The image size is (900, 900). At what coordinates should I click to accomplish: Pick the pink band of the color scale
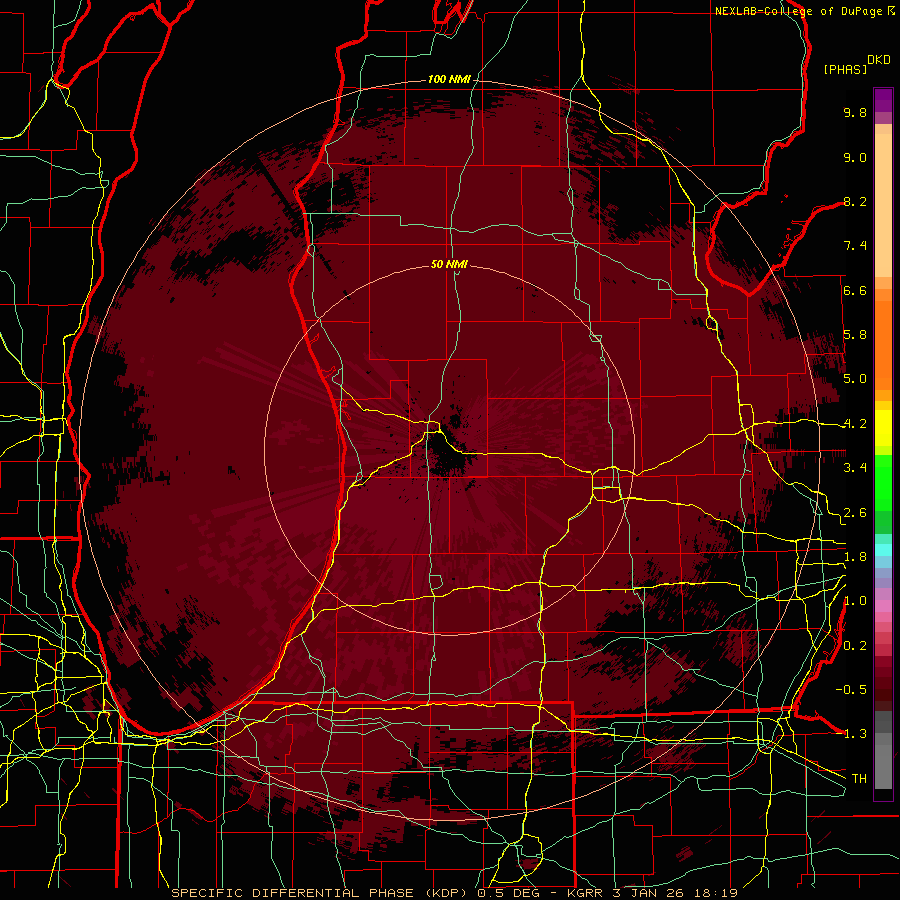pyautogui.click(x=883, y=606)
